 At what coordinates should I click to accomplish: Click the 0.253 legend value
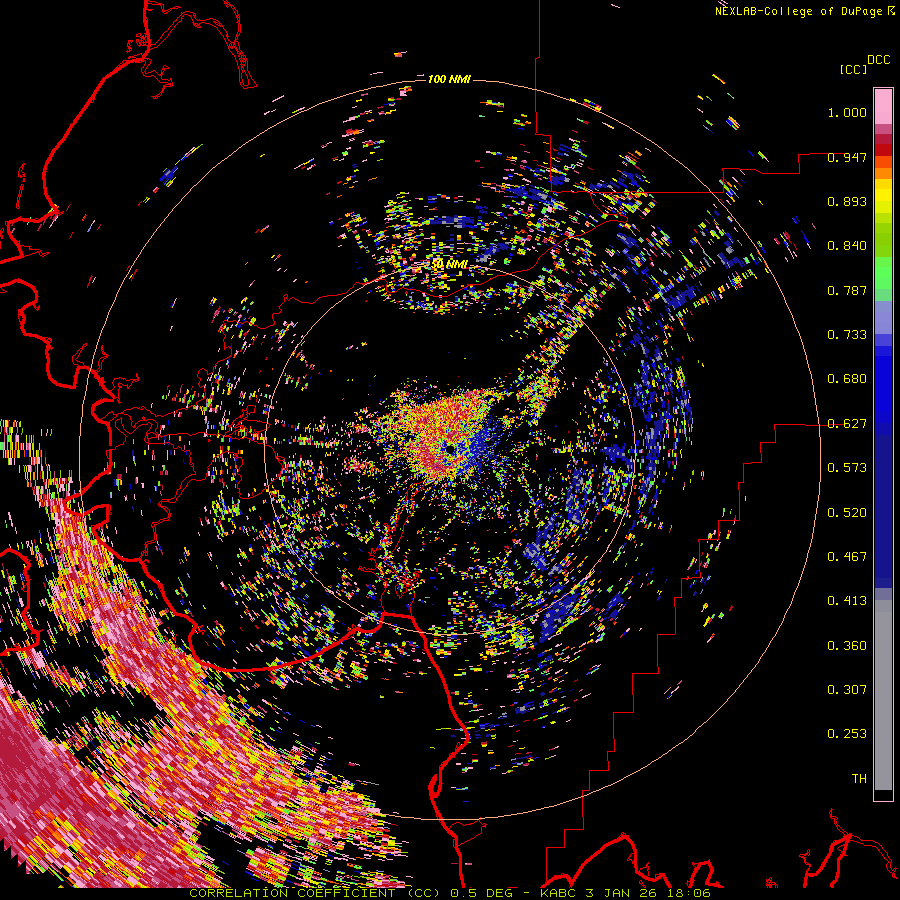(x=847, y=734)
